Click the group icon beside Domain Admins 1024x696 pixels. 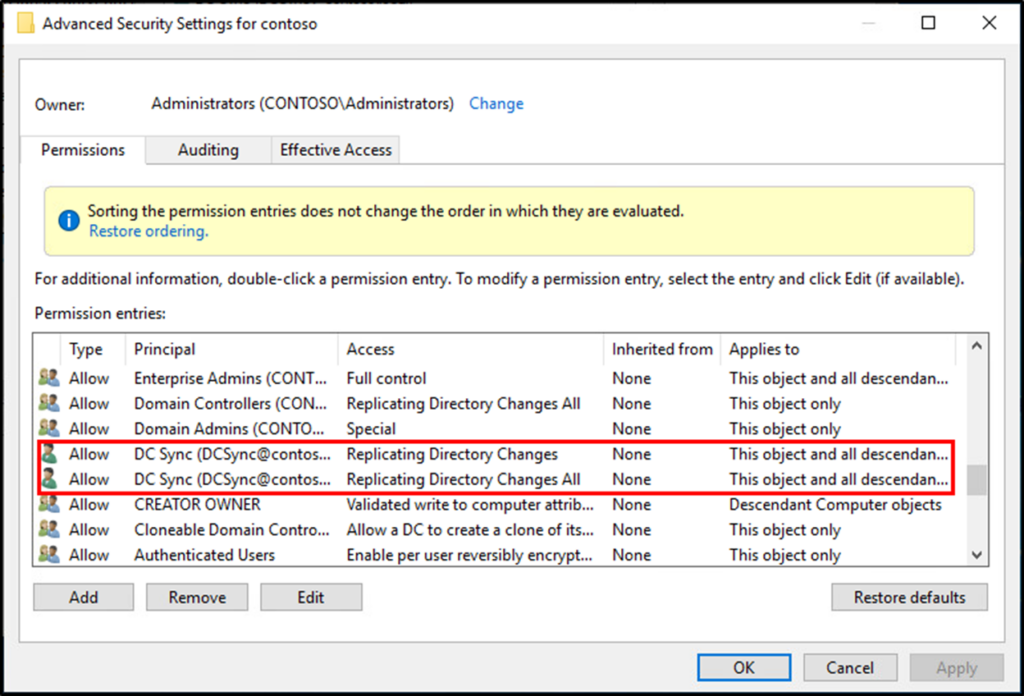coord(47,428)
